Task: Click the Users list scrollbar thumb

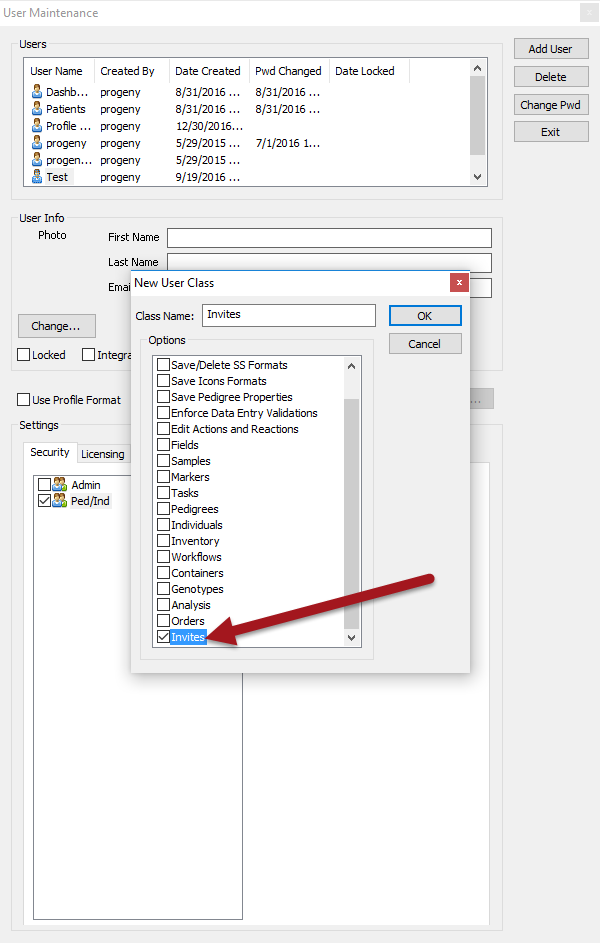Action: (x=477, y=115)
